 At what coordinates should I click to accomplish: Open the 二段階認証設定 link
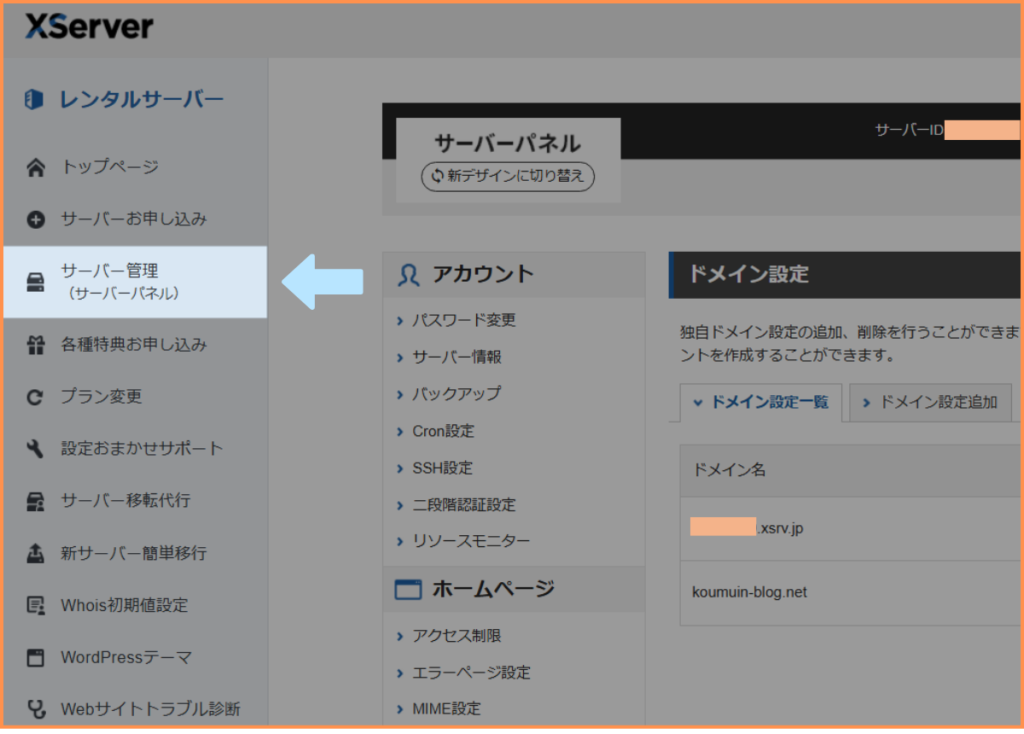[x=464, y=505]
